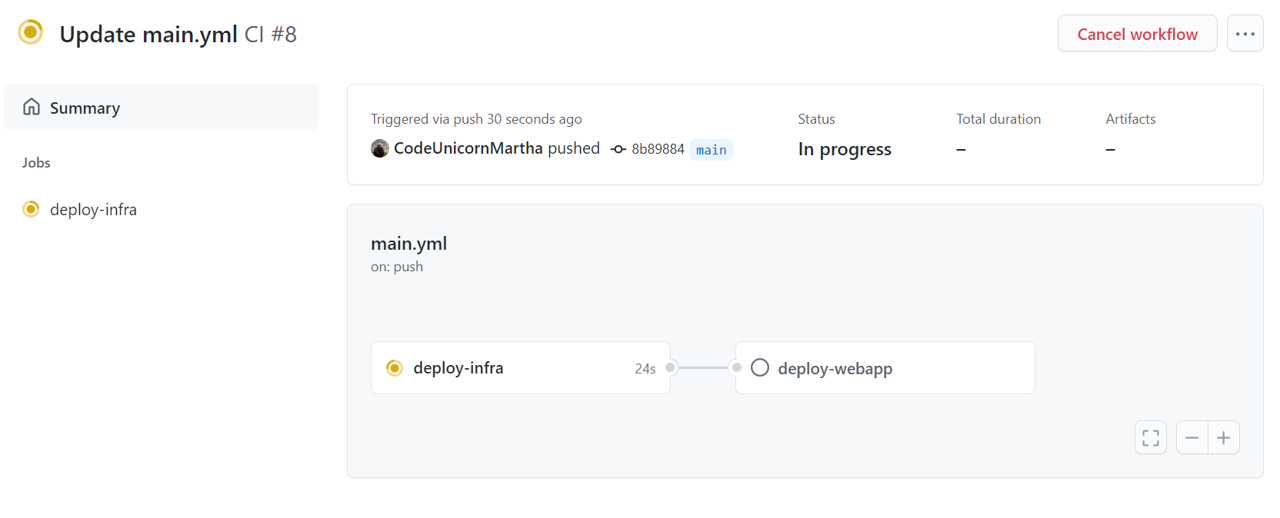The image size is (1280, 518).
Task: Click deploy-infra in-progress status icon in sidebar
Action: click(x=31, y=209)
